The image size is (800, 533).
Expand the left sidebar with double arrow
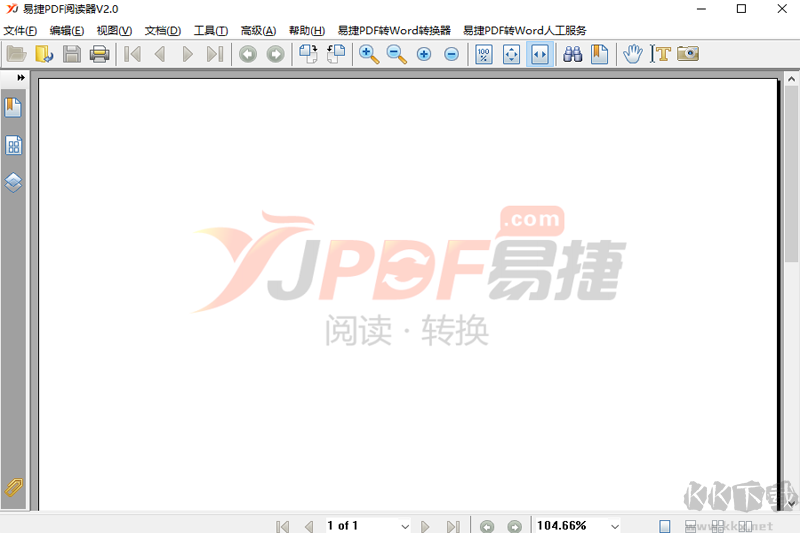pos(20,78)
